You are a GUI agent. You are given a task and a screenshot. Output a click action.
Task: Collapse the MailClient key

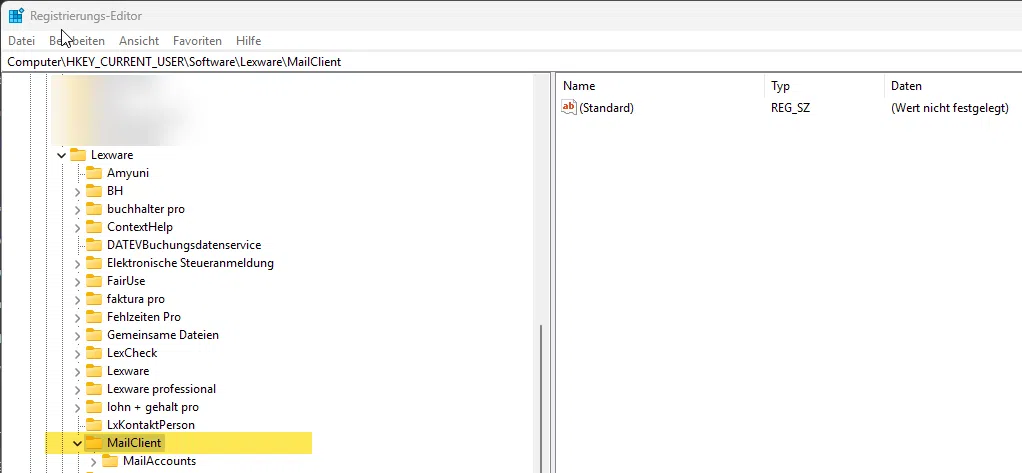pos(78,444)
